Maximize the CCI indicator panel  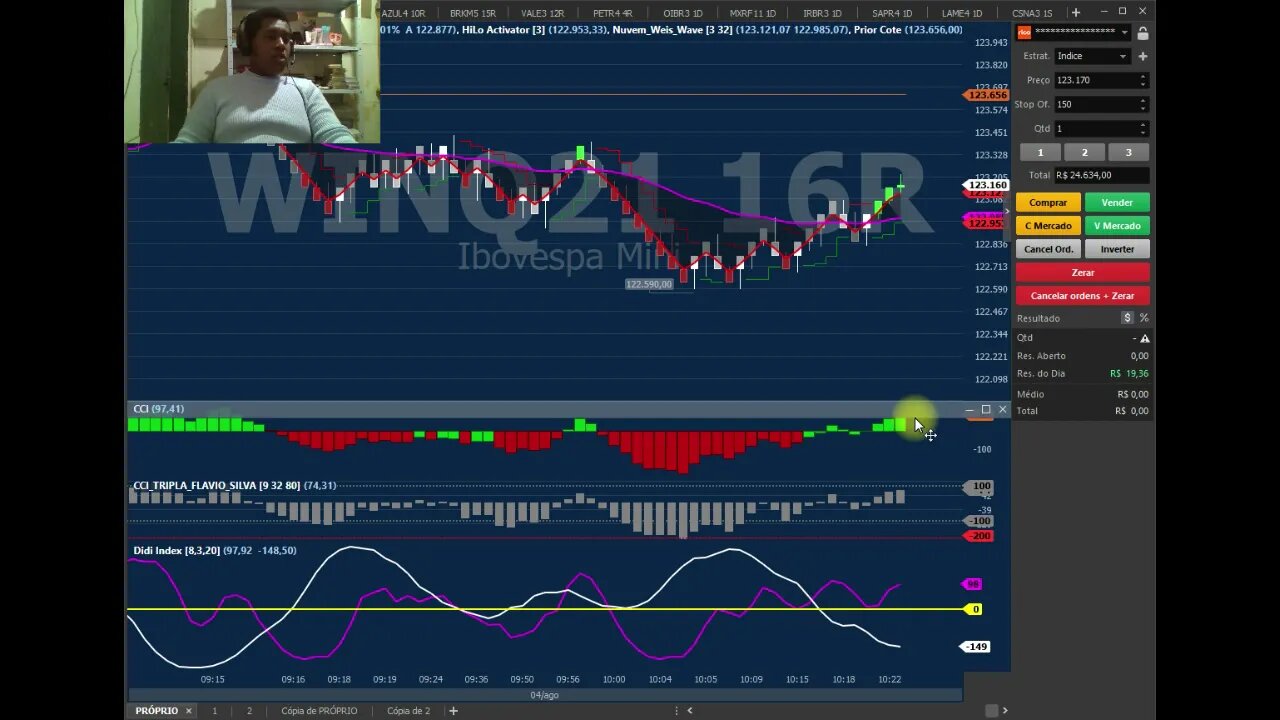[986, 410]
